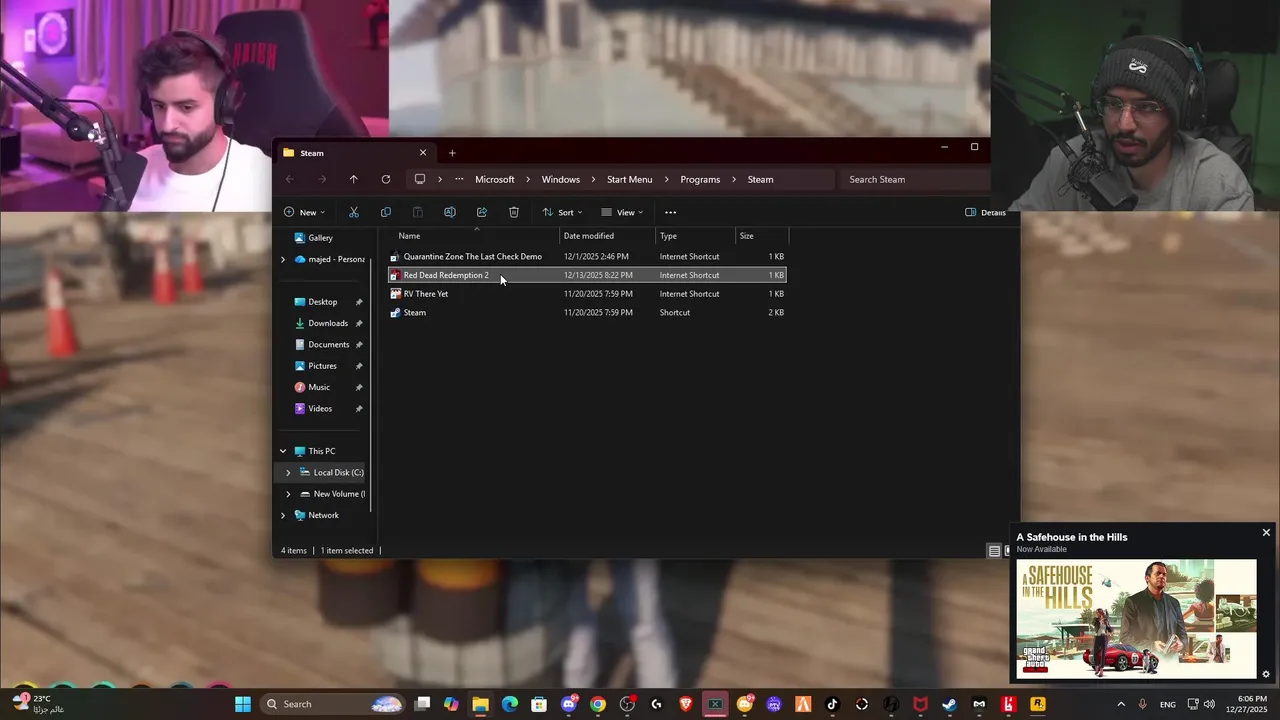Viewport: 1280px width, 720px height.
Task: Open Microsoft Store from taskbar
Action: 539,704
